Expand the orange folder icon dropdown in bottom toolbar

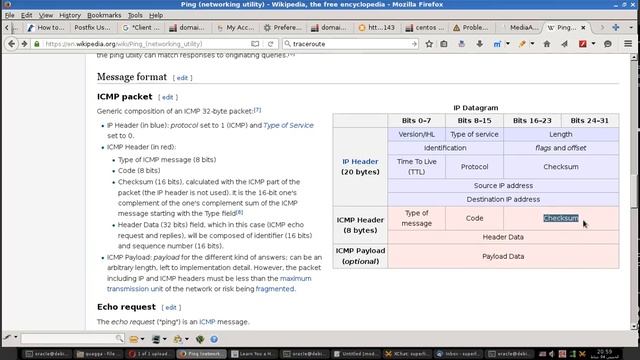pos(142,339)
